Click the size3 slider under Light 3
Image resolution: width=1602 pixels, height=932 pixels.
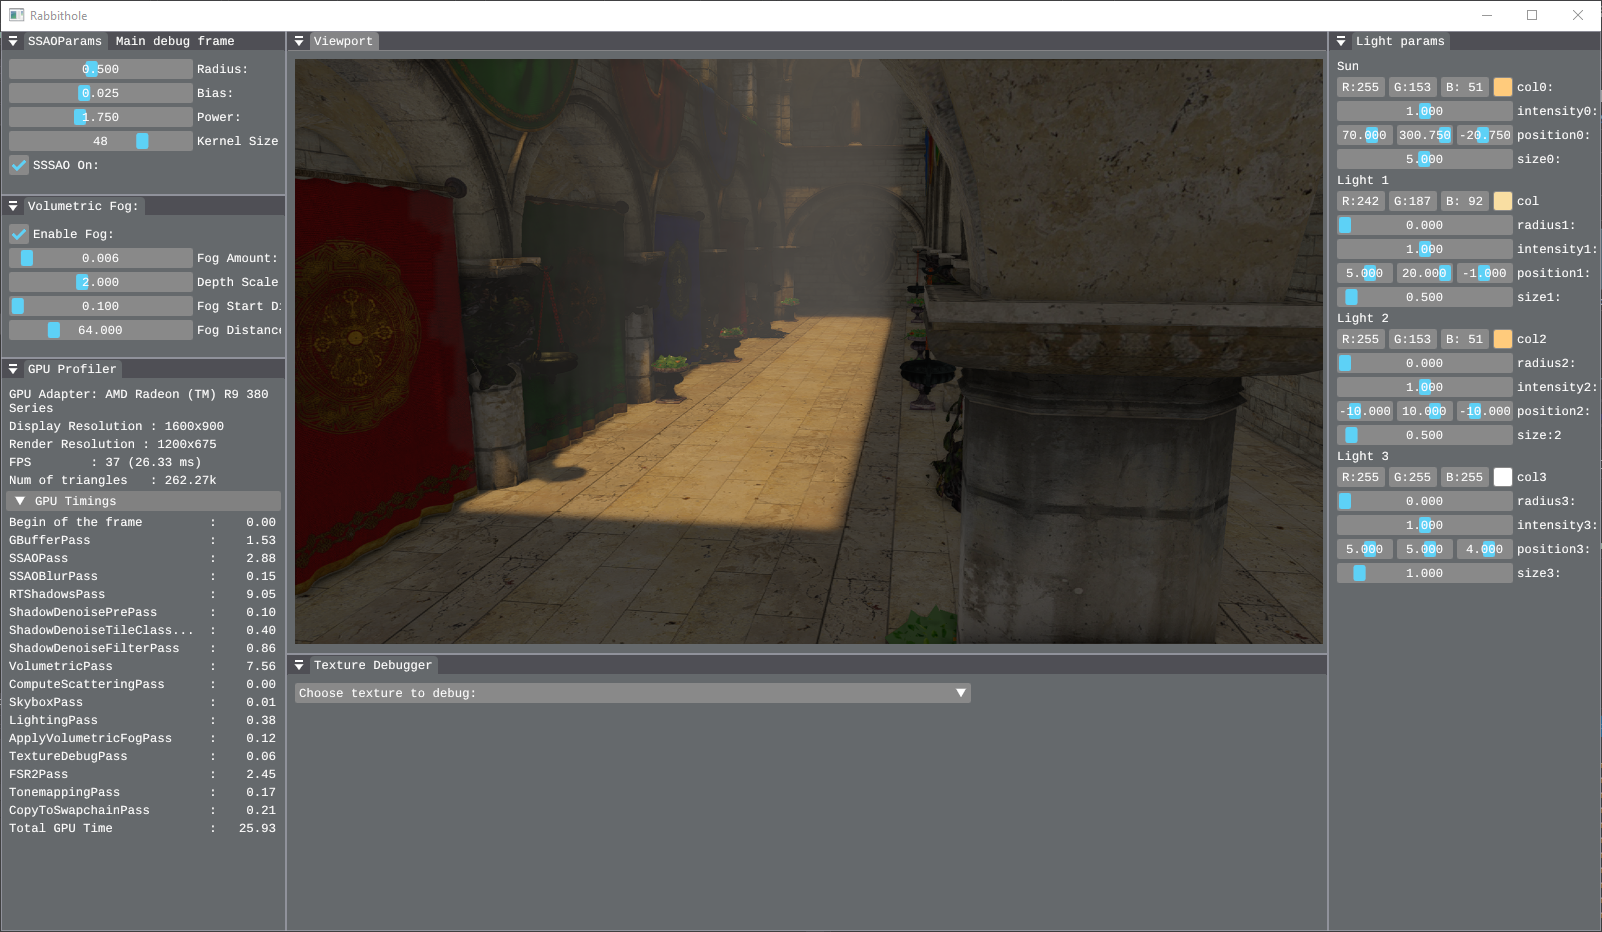(x=1423, y=573)
